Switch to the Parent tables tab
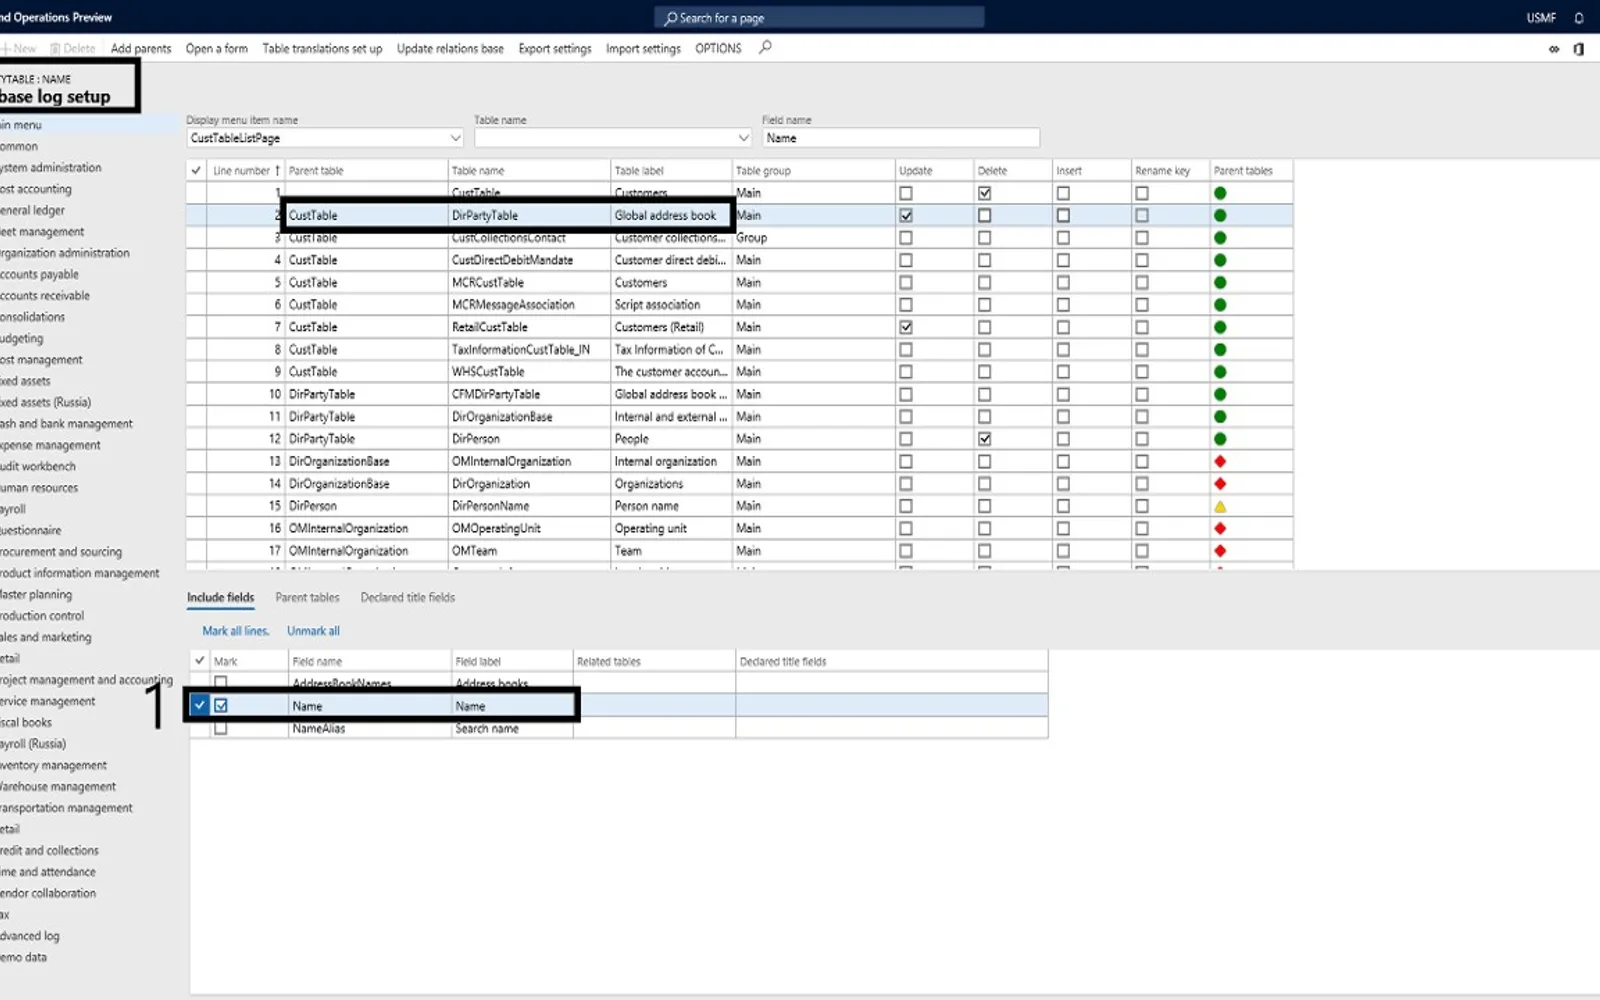The height and width of the screenshot is (1000, 1600). (307, 598)
